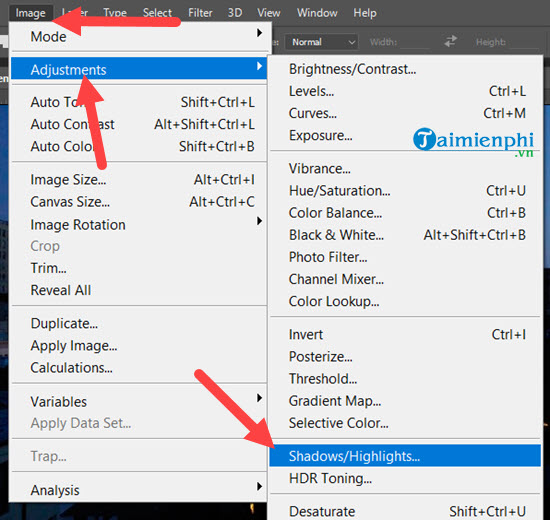Screen dimensions: 550x520
Task: Choose Calculations...
Action: (139, 368)
